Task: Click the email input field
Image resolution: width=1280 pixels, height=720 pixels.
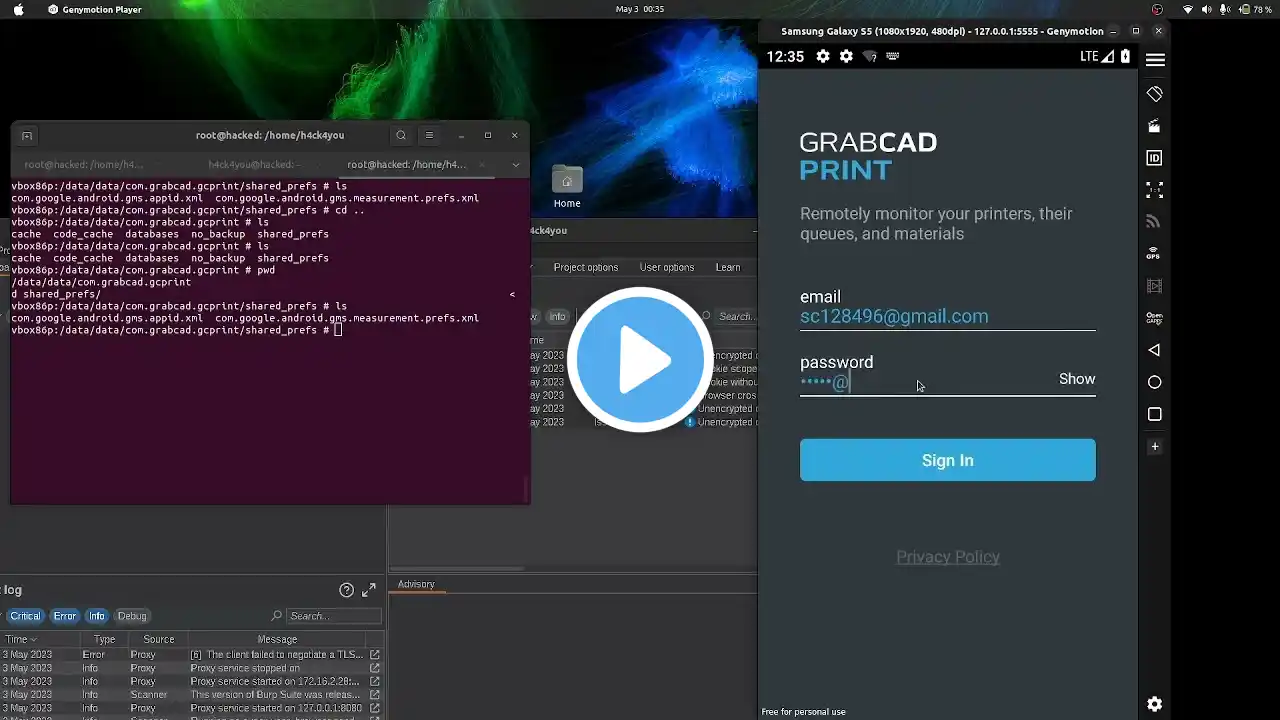Action: (x=948, y=317)
